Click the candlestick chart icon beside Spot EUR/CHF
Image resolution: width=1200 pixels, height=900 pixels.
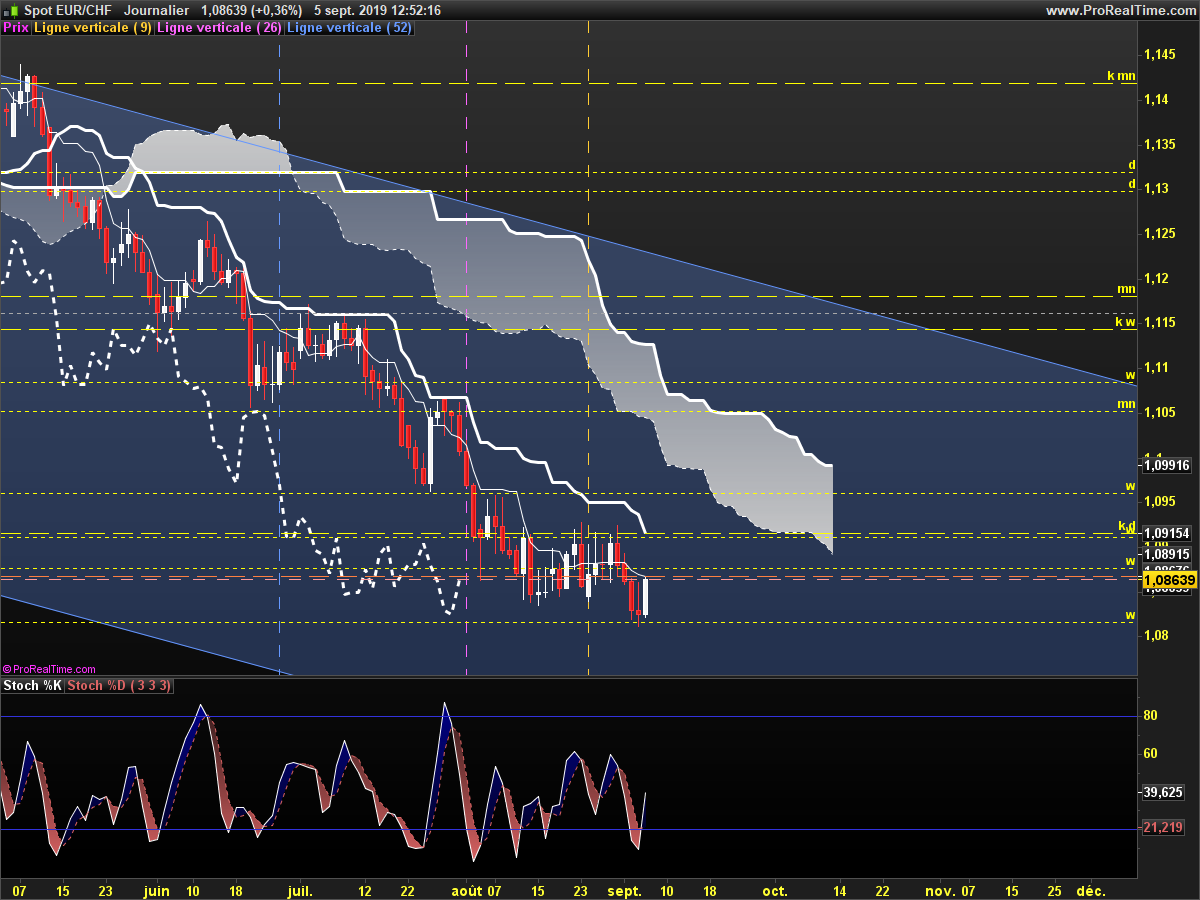pyautogui.click(x=13, y=10)
